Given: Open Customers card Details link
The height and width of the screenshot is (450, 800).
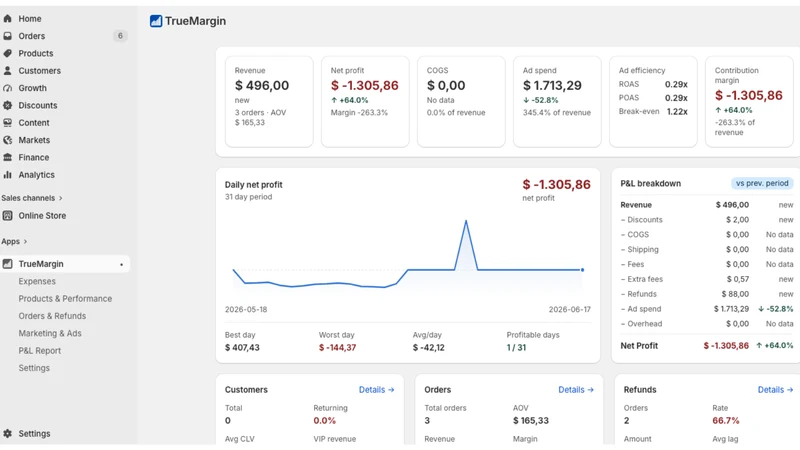Looking at the screenshot, I should click(x=377, y=389).
